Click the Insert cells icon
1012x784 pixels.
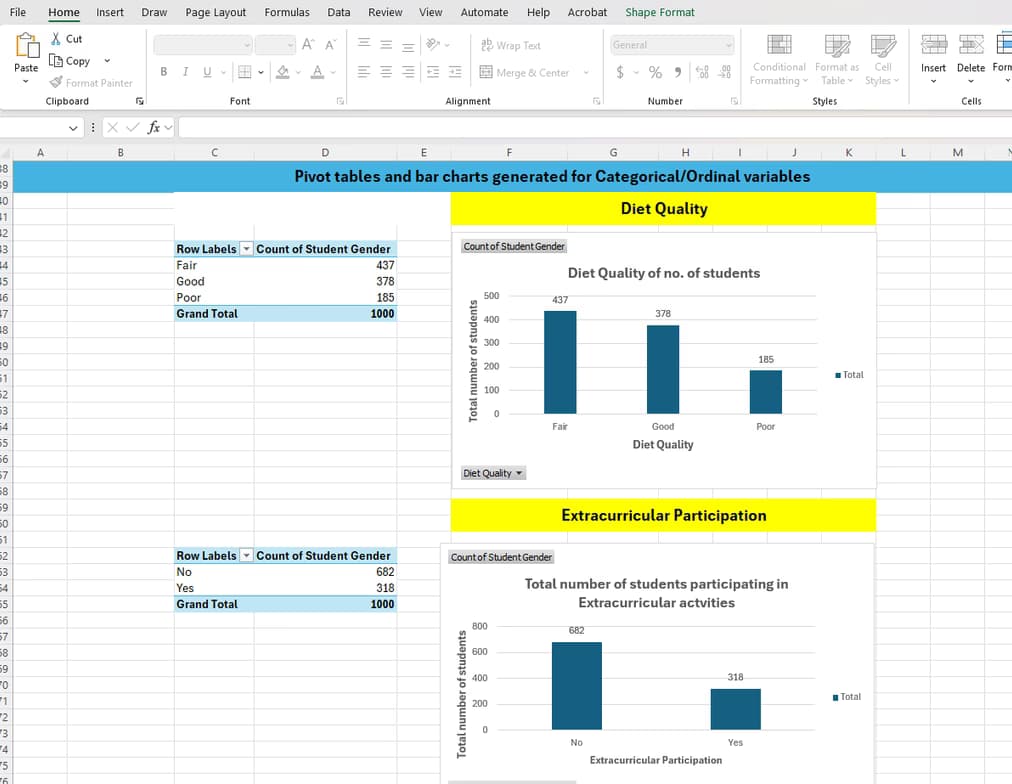(x=933, y=44)
